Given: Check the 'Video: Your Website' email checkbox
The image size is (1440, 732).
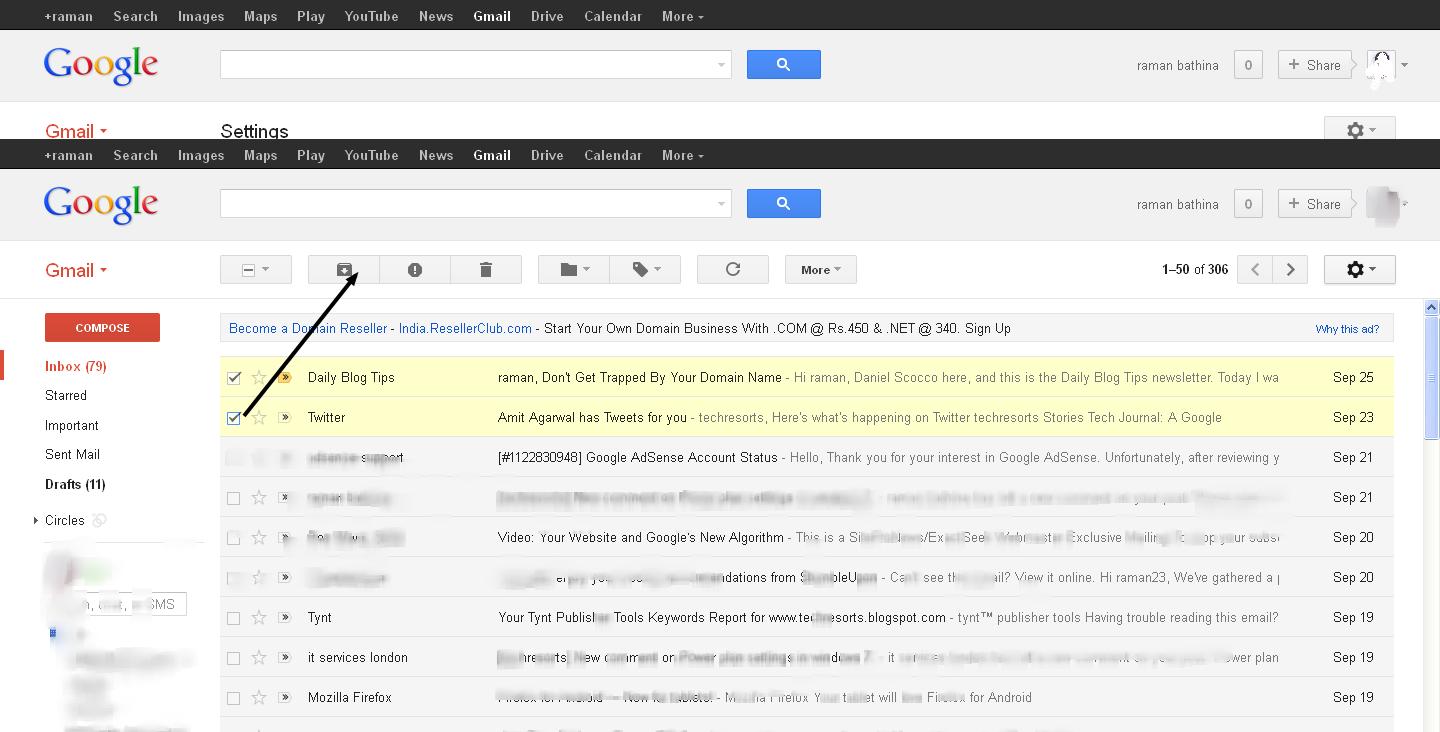Looking at the screenshot, I should [234, 538].
